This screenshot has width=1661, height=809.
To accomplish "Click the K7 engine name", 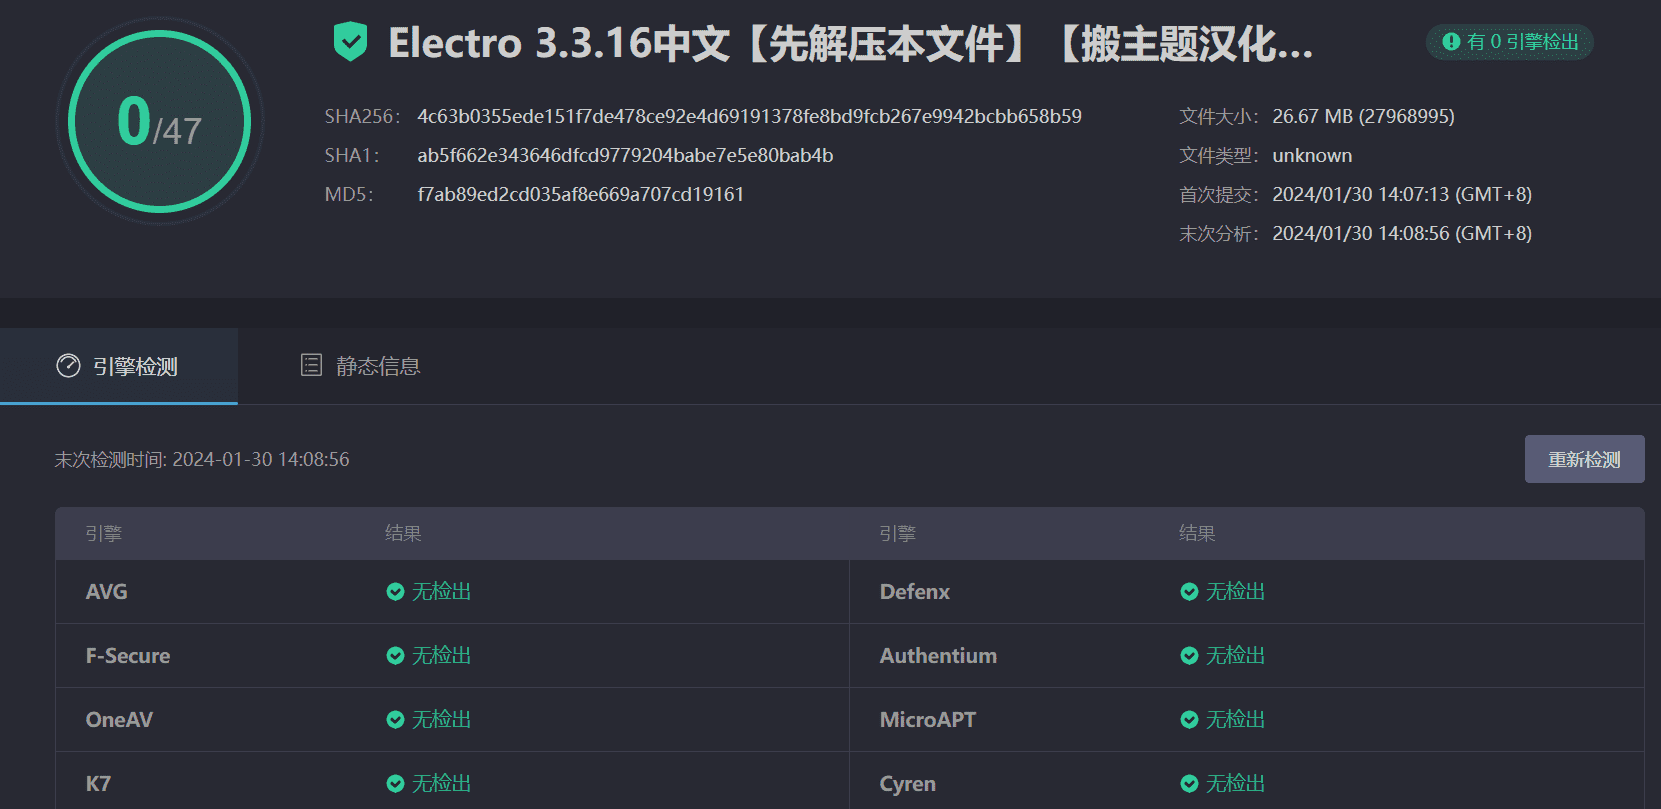I will click(98, 784).
